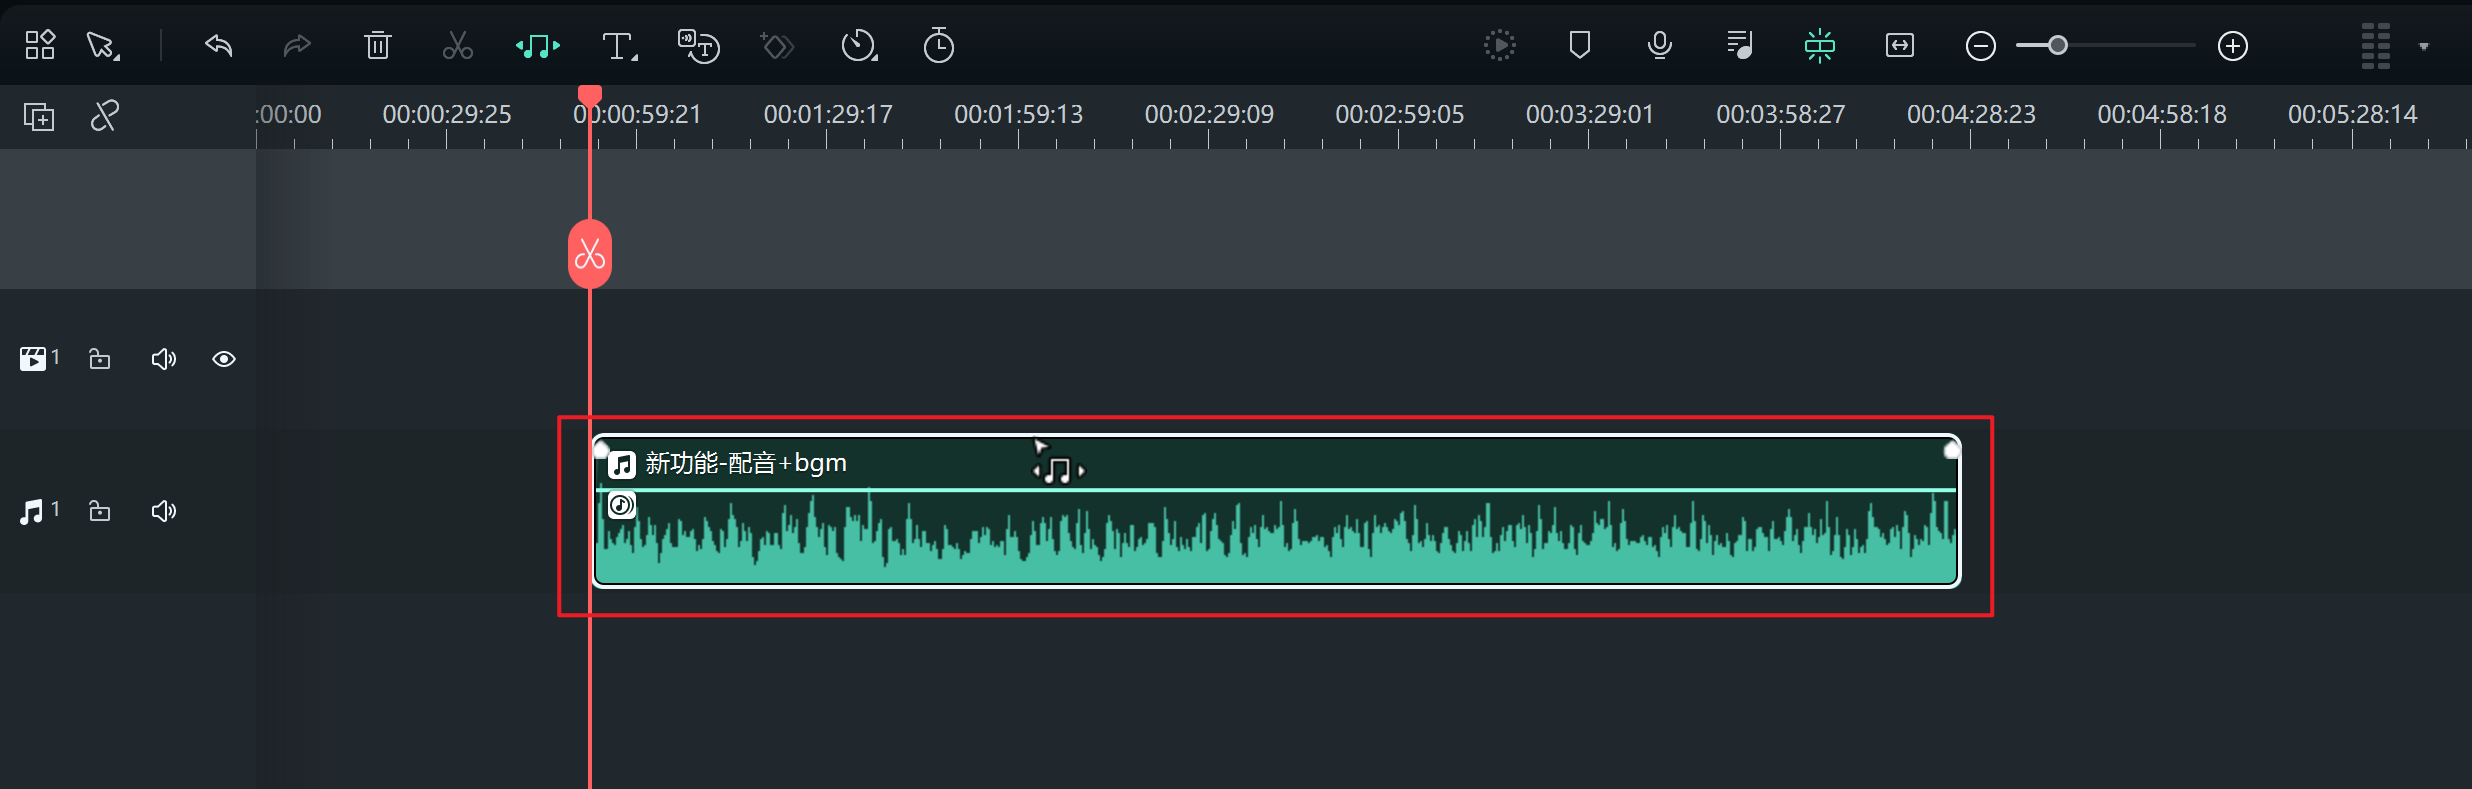
Task: Toggle auto snapping on the timeline
Action: (x=1820, y=46)
